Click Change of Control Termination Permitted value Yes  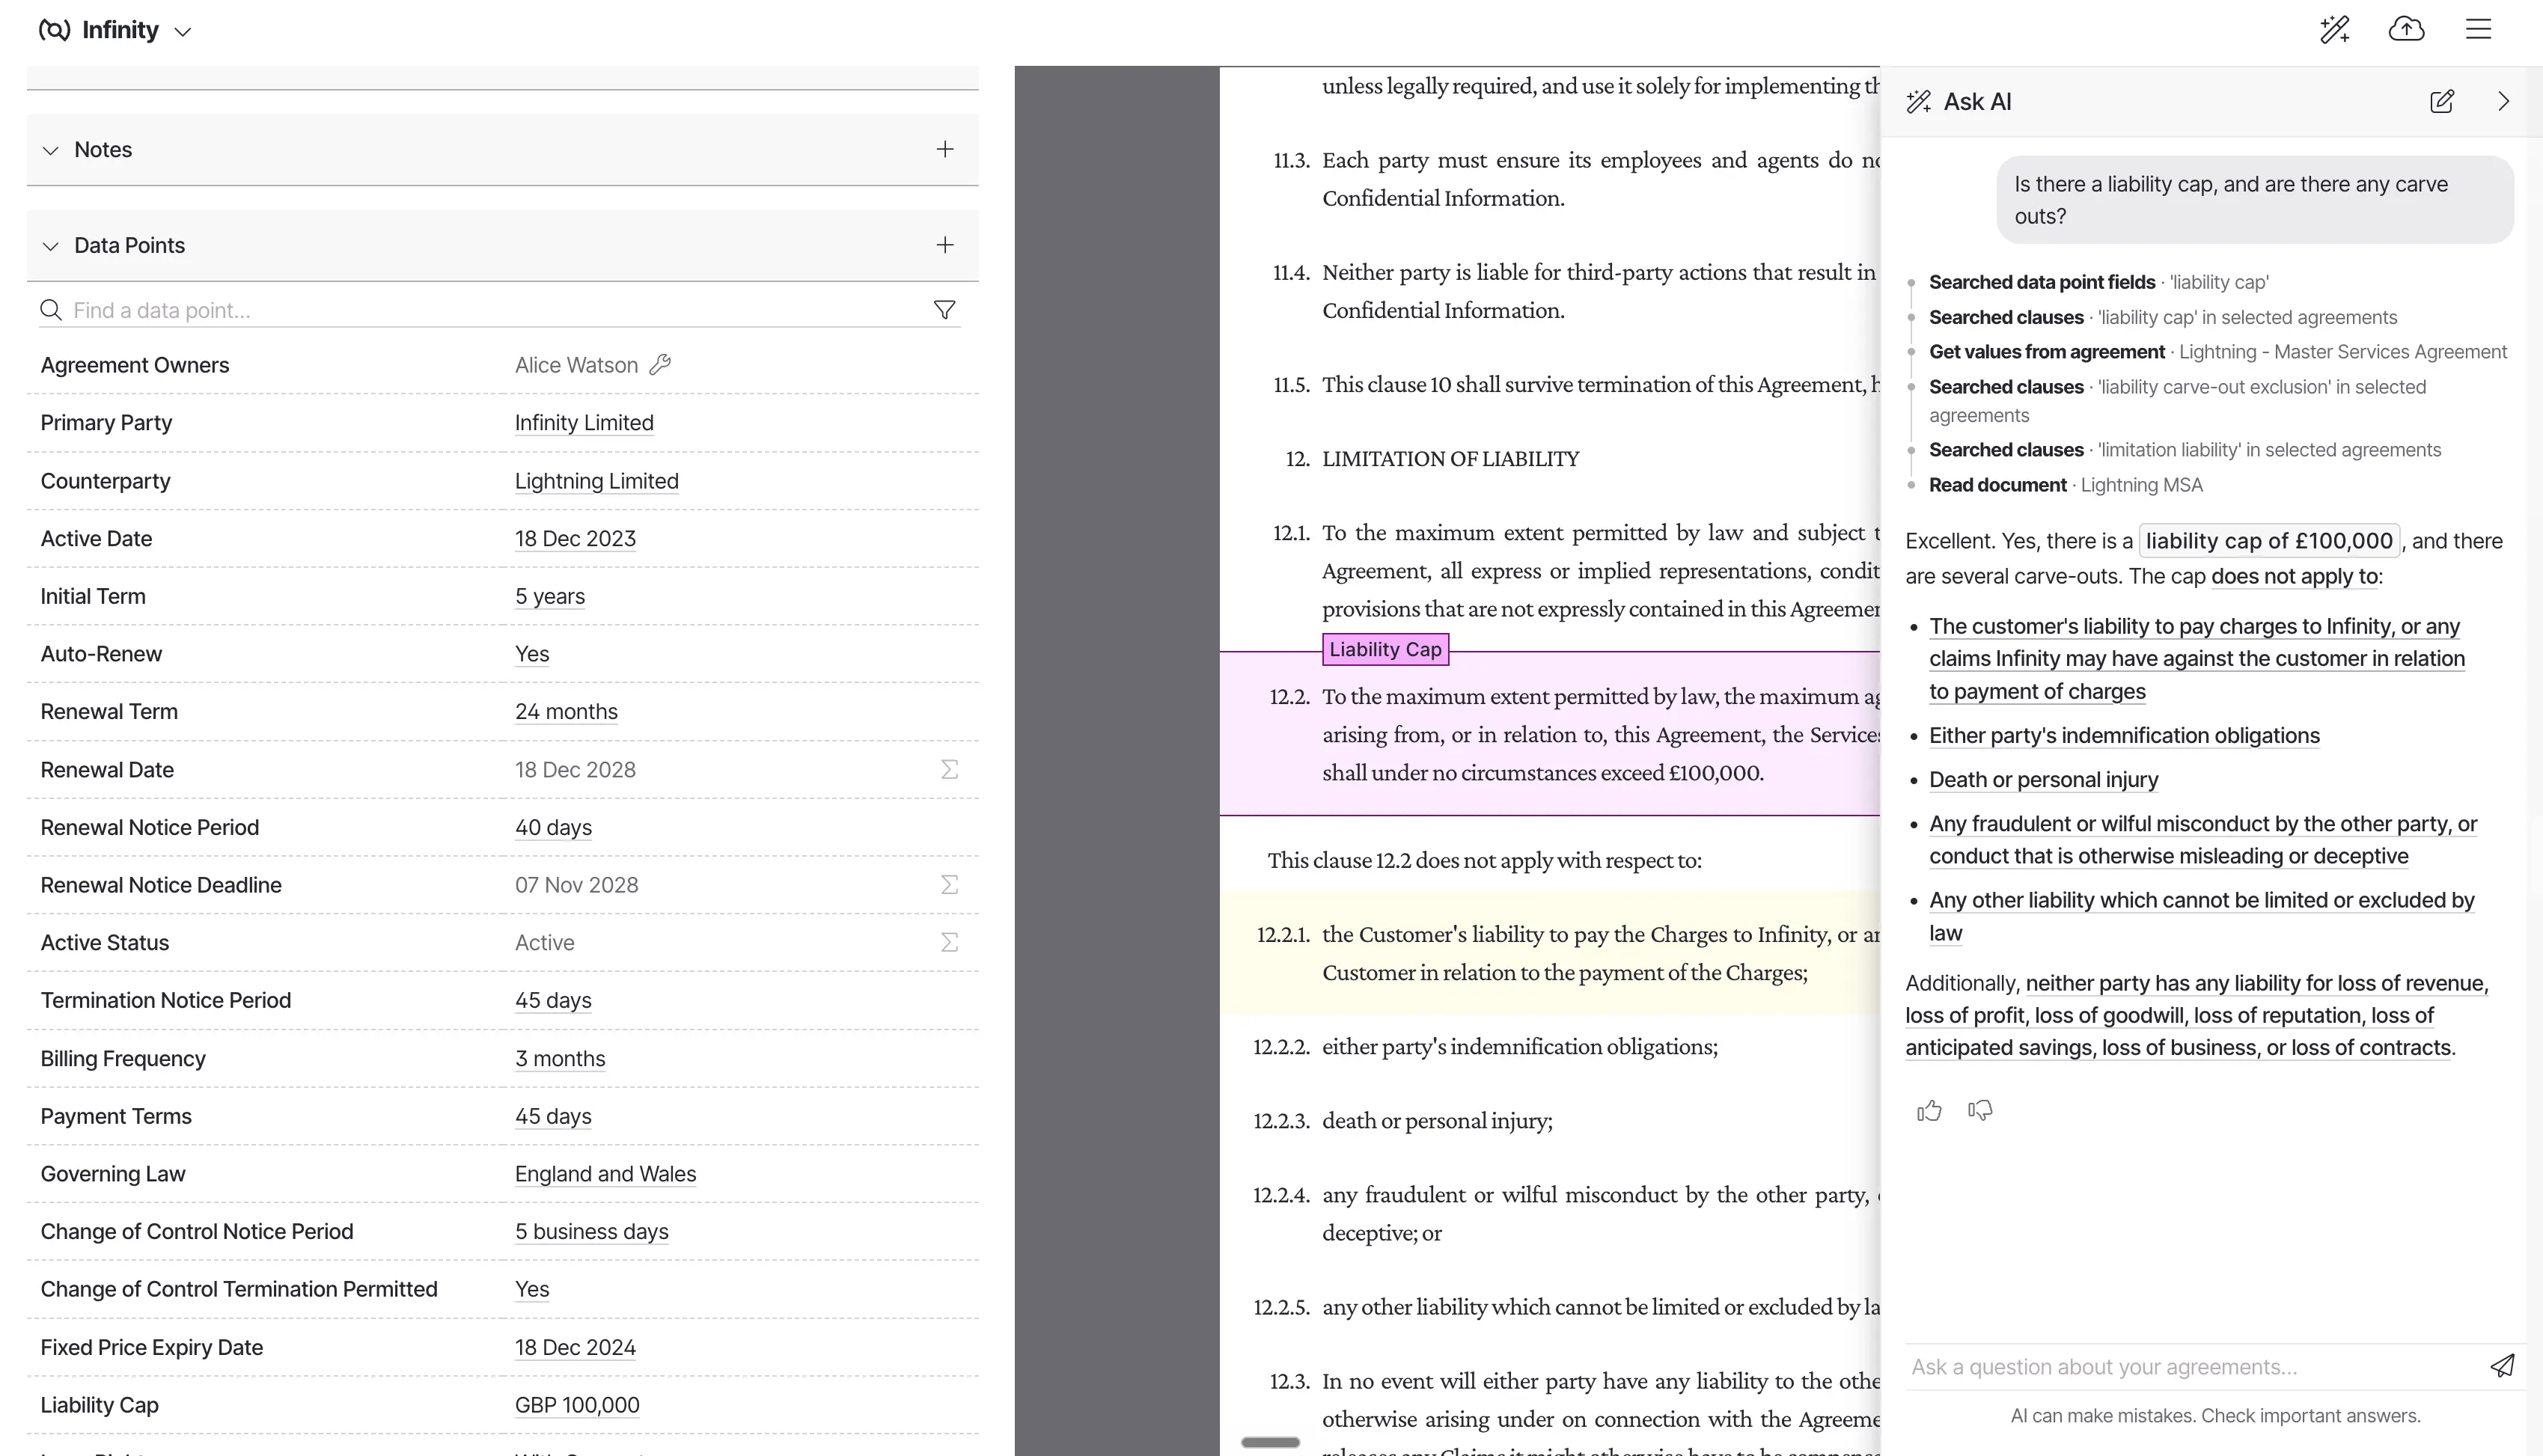532,1290
